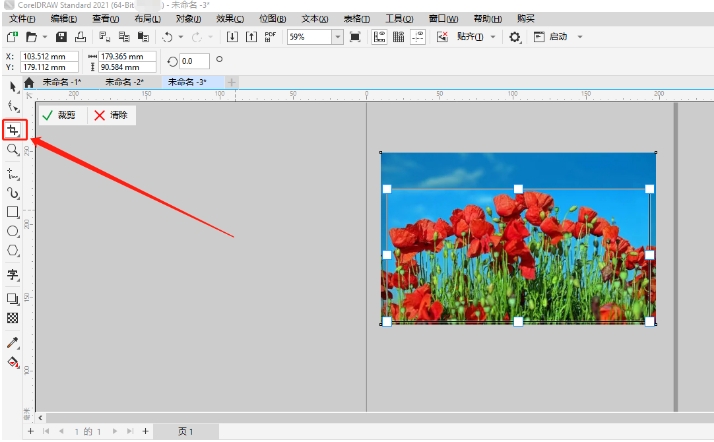This screenshot has height=442, width=714.
Task: Open the Options gear icon
Action: point(515,37)
